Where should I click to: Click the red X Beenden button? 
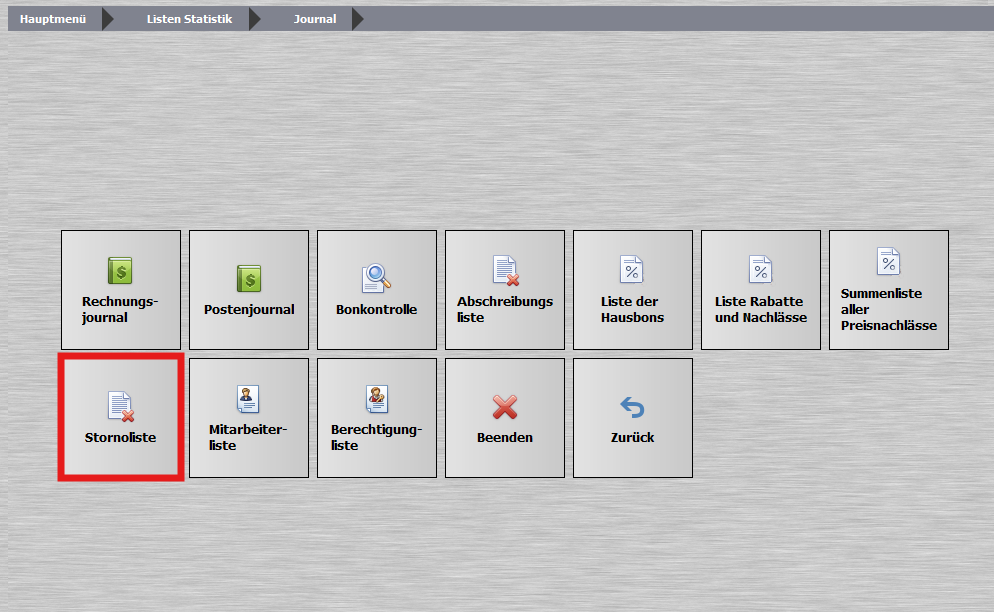pos(505,418)
